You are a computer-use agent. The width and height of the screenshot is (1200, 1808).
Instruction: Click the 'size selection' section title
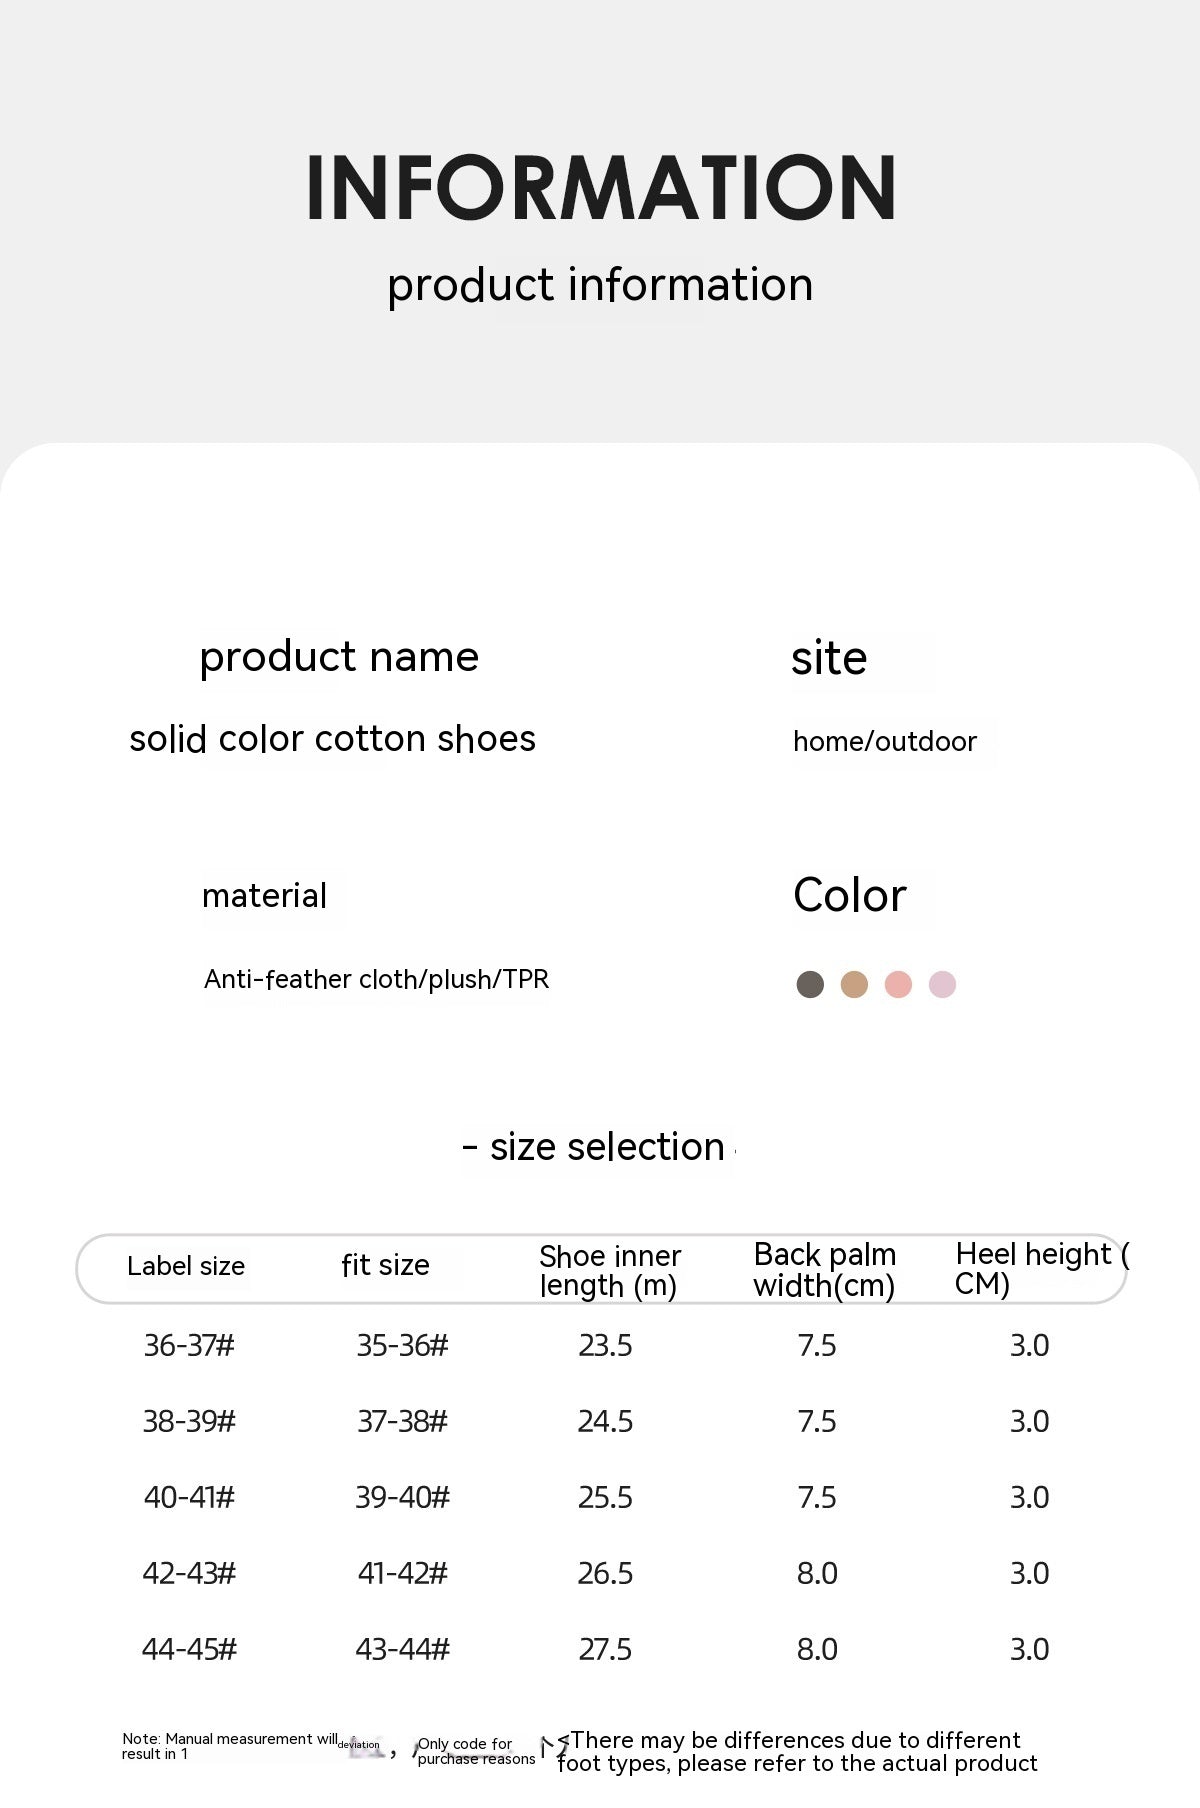click(x=606, y=1147)
